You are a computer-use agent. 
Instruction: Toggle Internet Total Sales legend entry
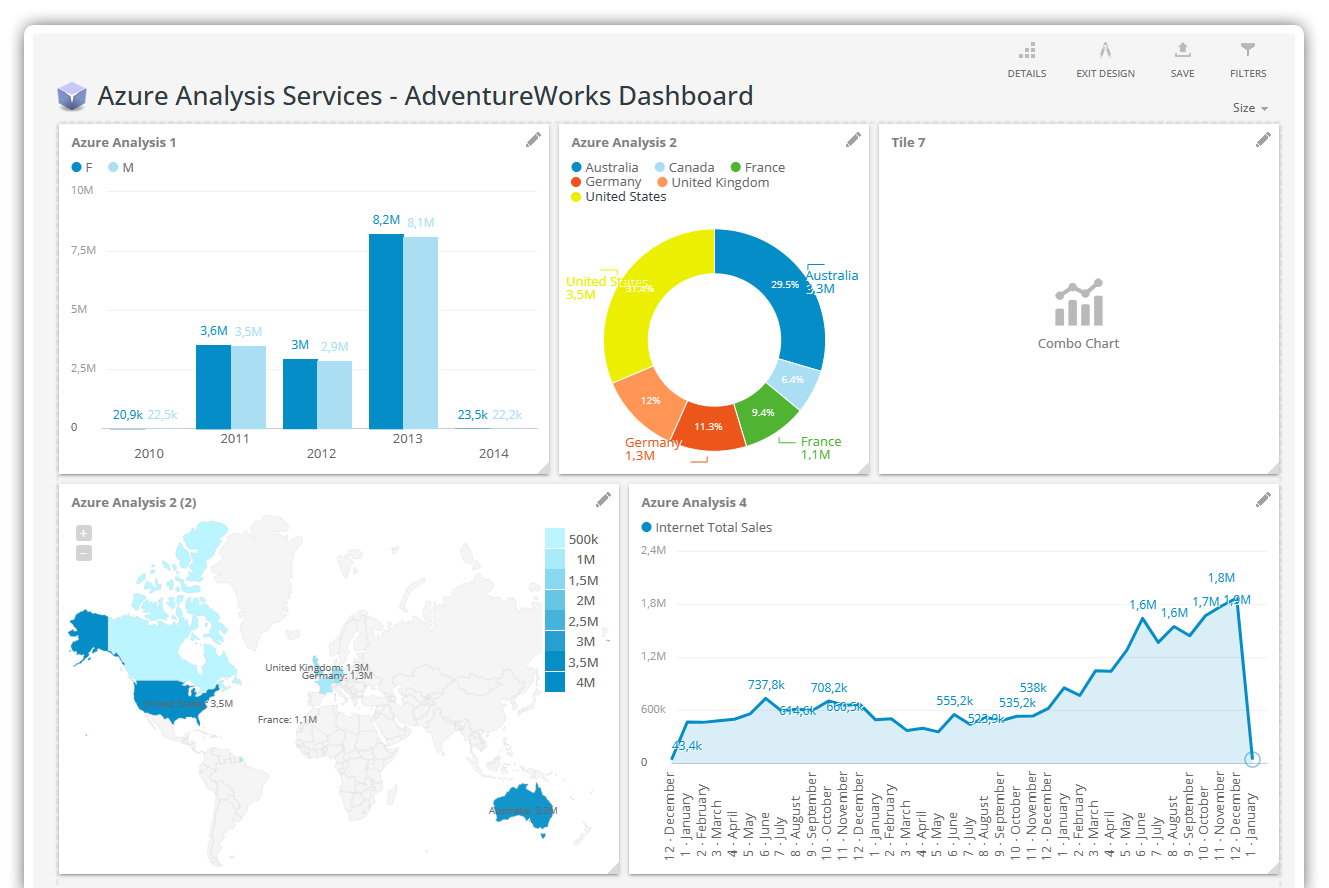707,527
